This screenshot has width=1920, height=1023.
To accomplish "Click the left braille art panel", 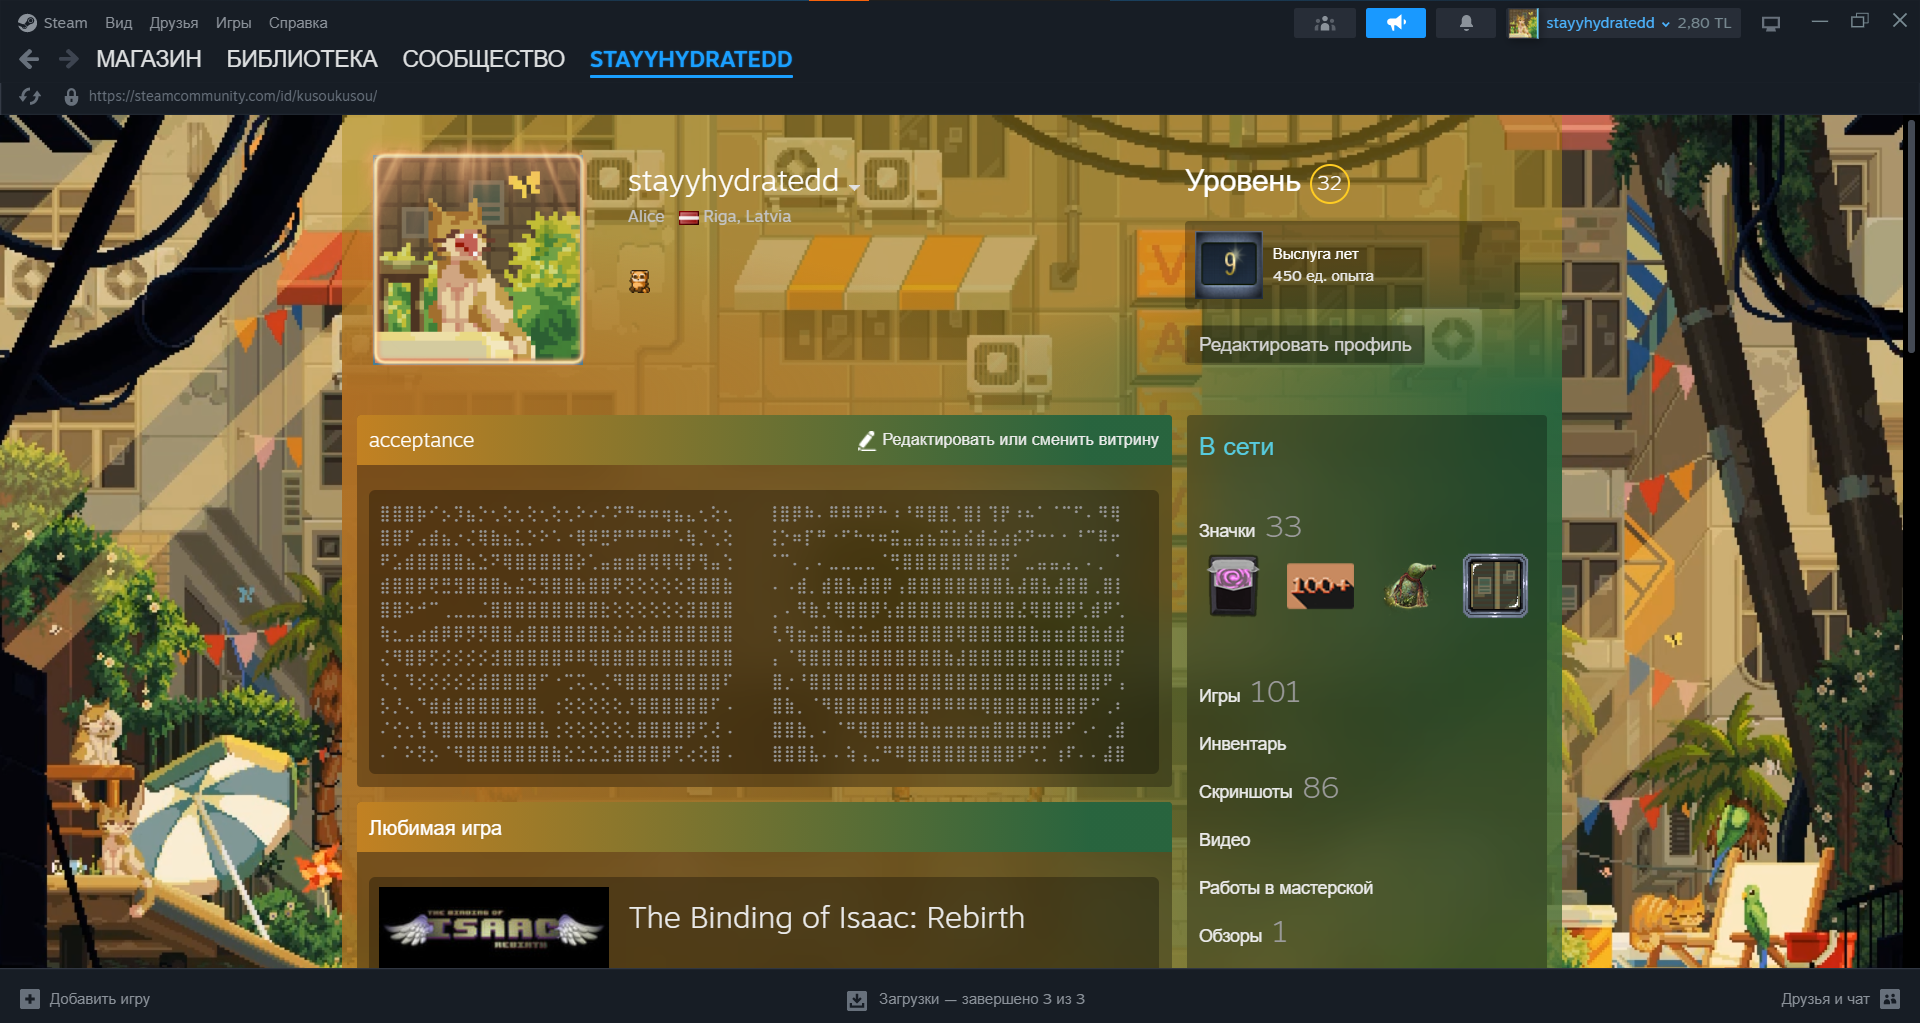I will point(556,634).
